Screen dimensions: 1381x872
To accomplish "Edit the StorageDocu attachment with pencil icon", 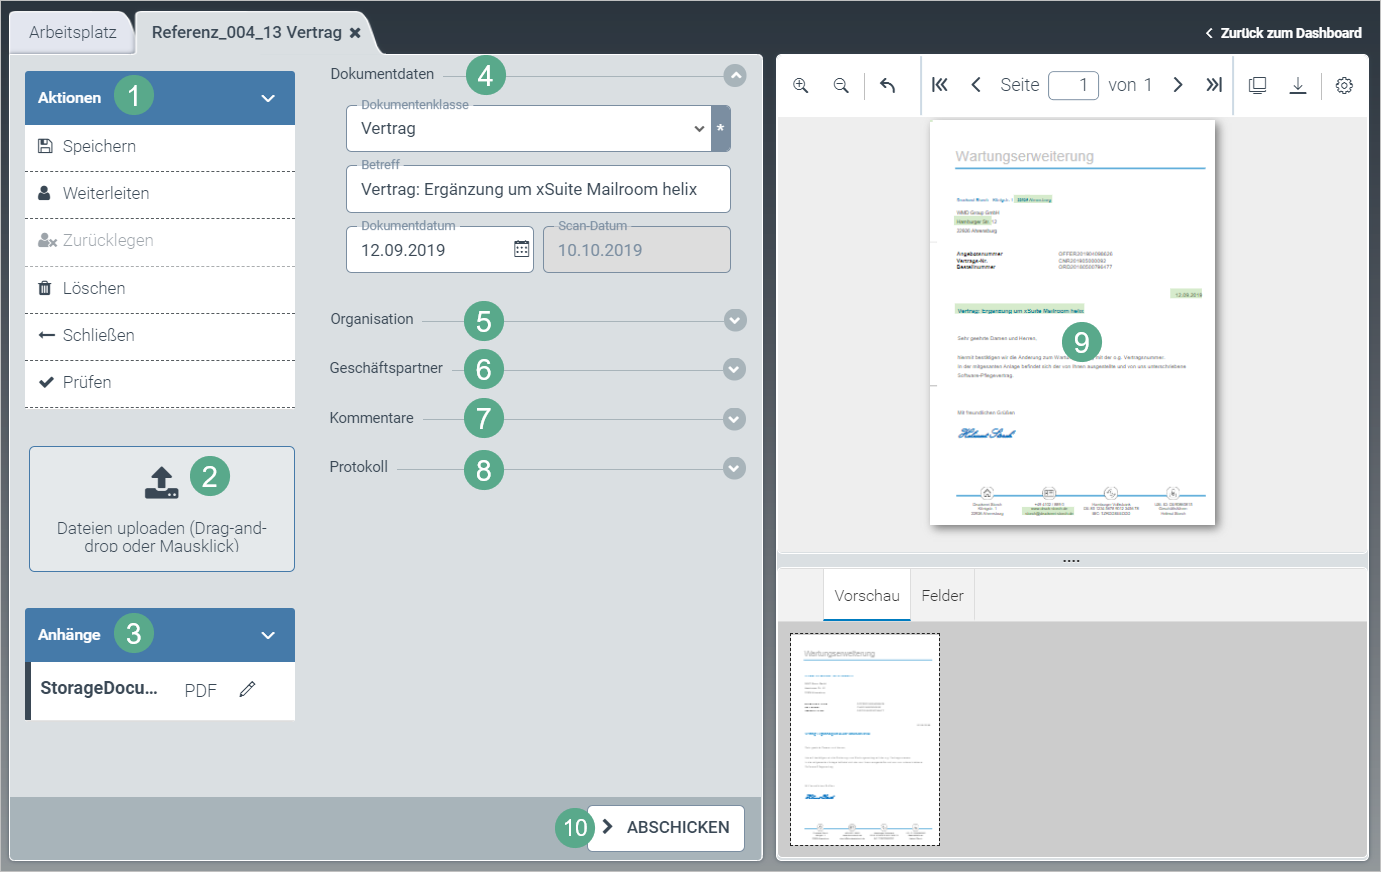I will (x=247, y=689).
